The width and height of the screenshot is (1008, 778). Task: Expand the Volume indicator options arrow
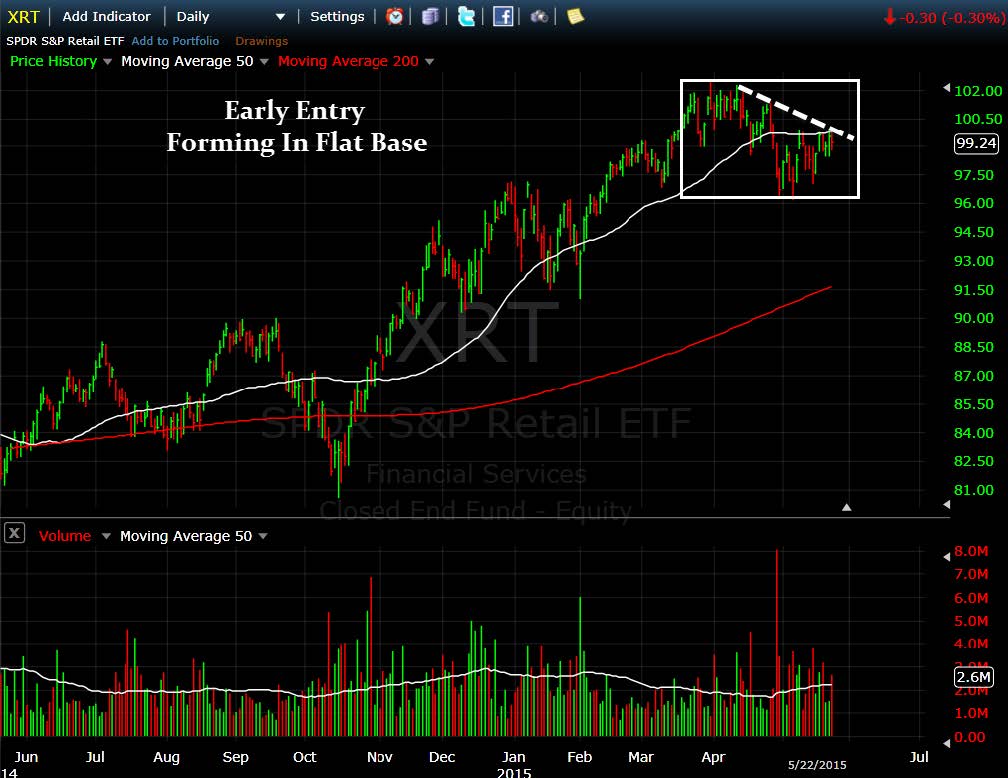(106, 536)
